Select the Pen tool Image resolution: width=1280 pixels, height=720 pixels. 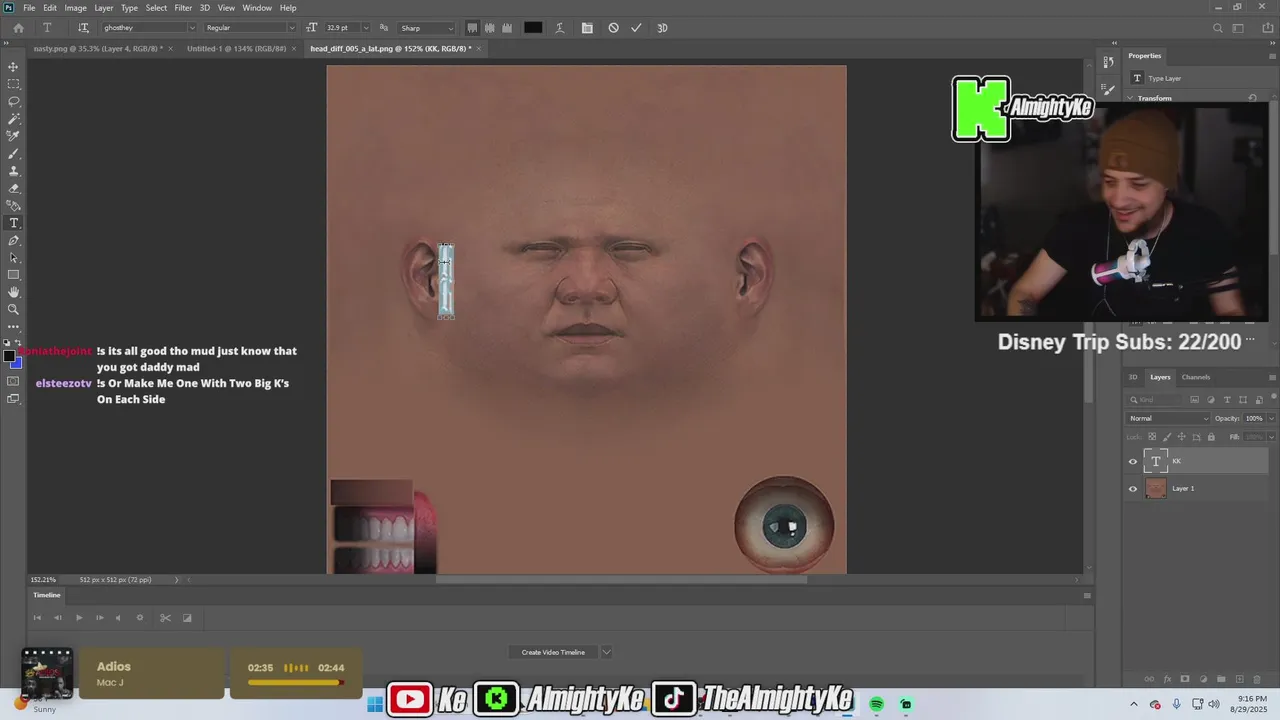(13, 241)
